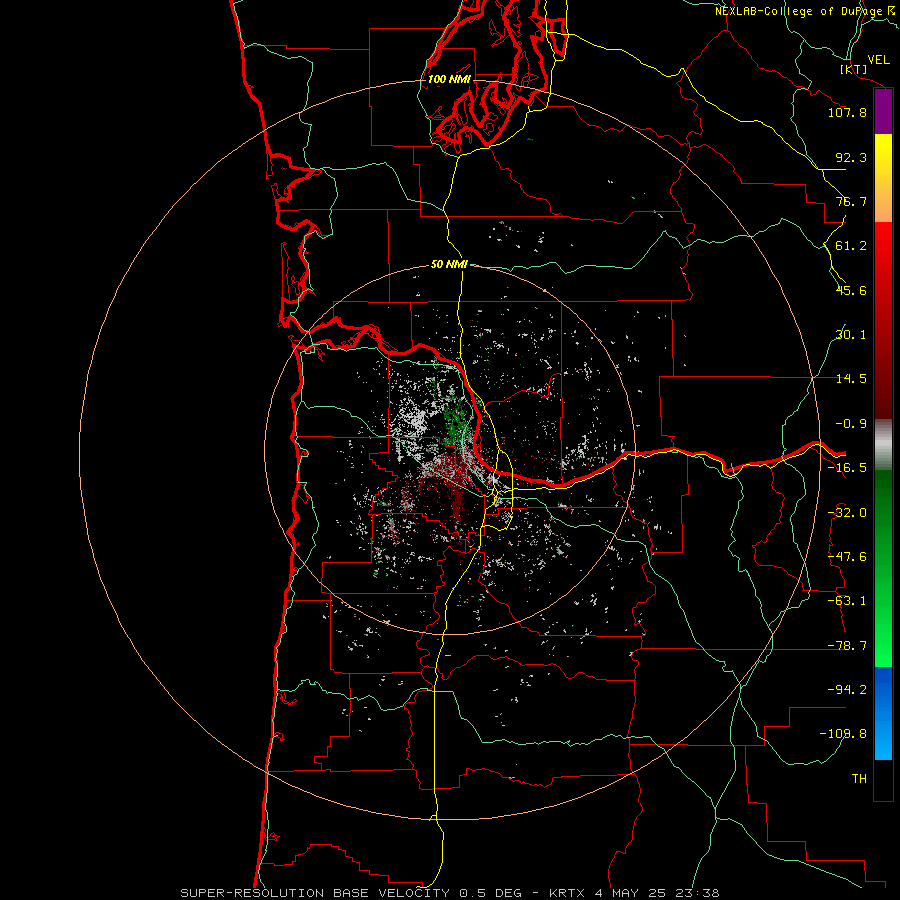
Task: Click the [KT] units label
Action: [854, 69]
